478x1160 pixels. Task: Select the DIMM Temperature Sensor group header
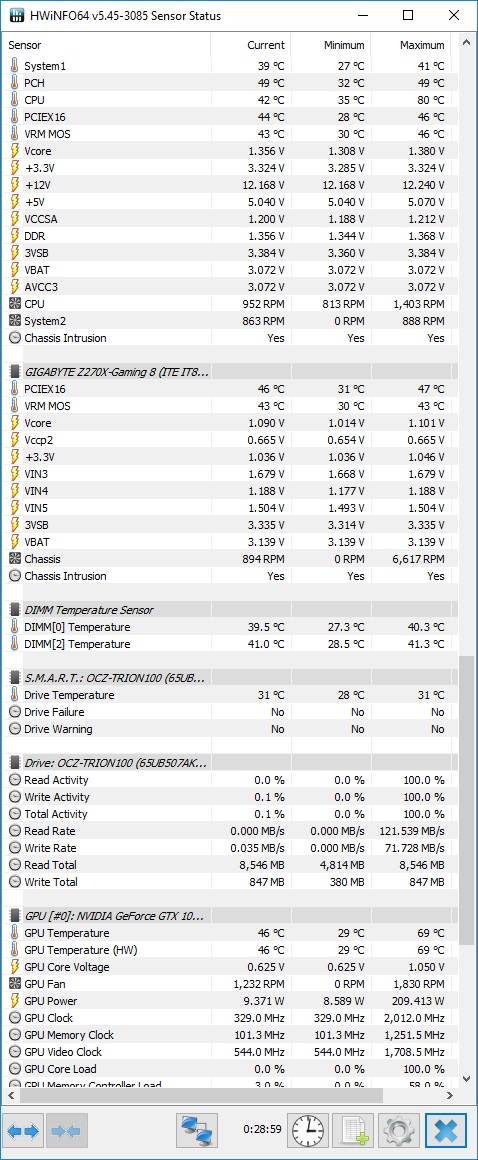click(x=229, y=610)
